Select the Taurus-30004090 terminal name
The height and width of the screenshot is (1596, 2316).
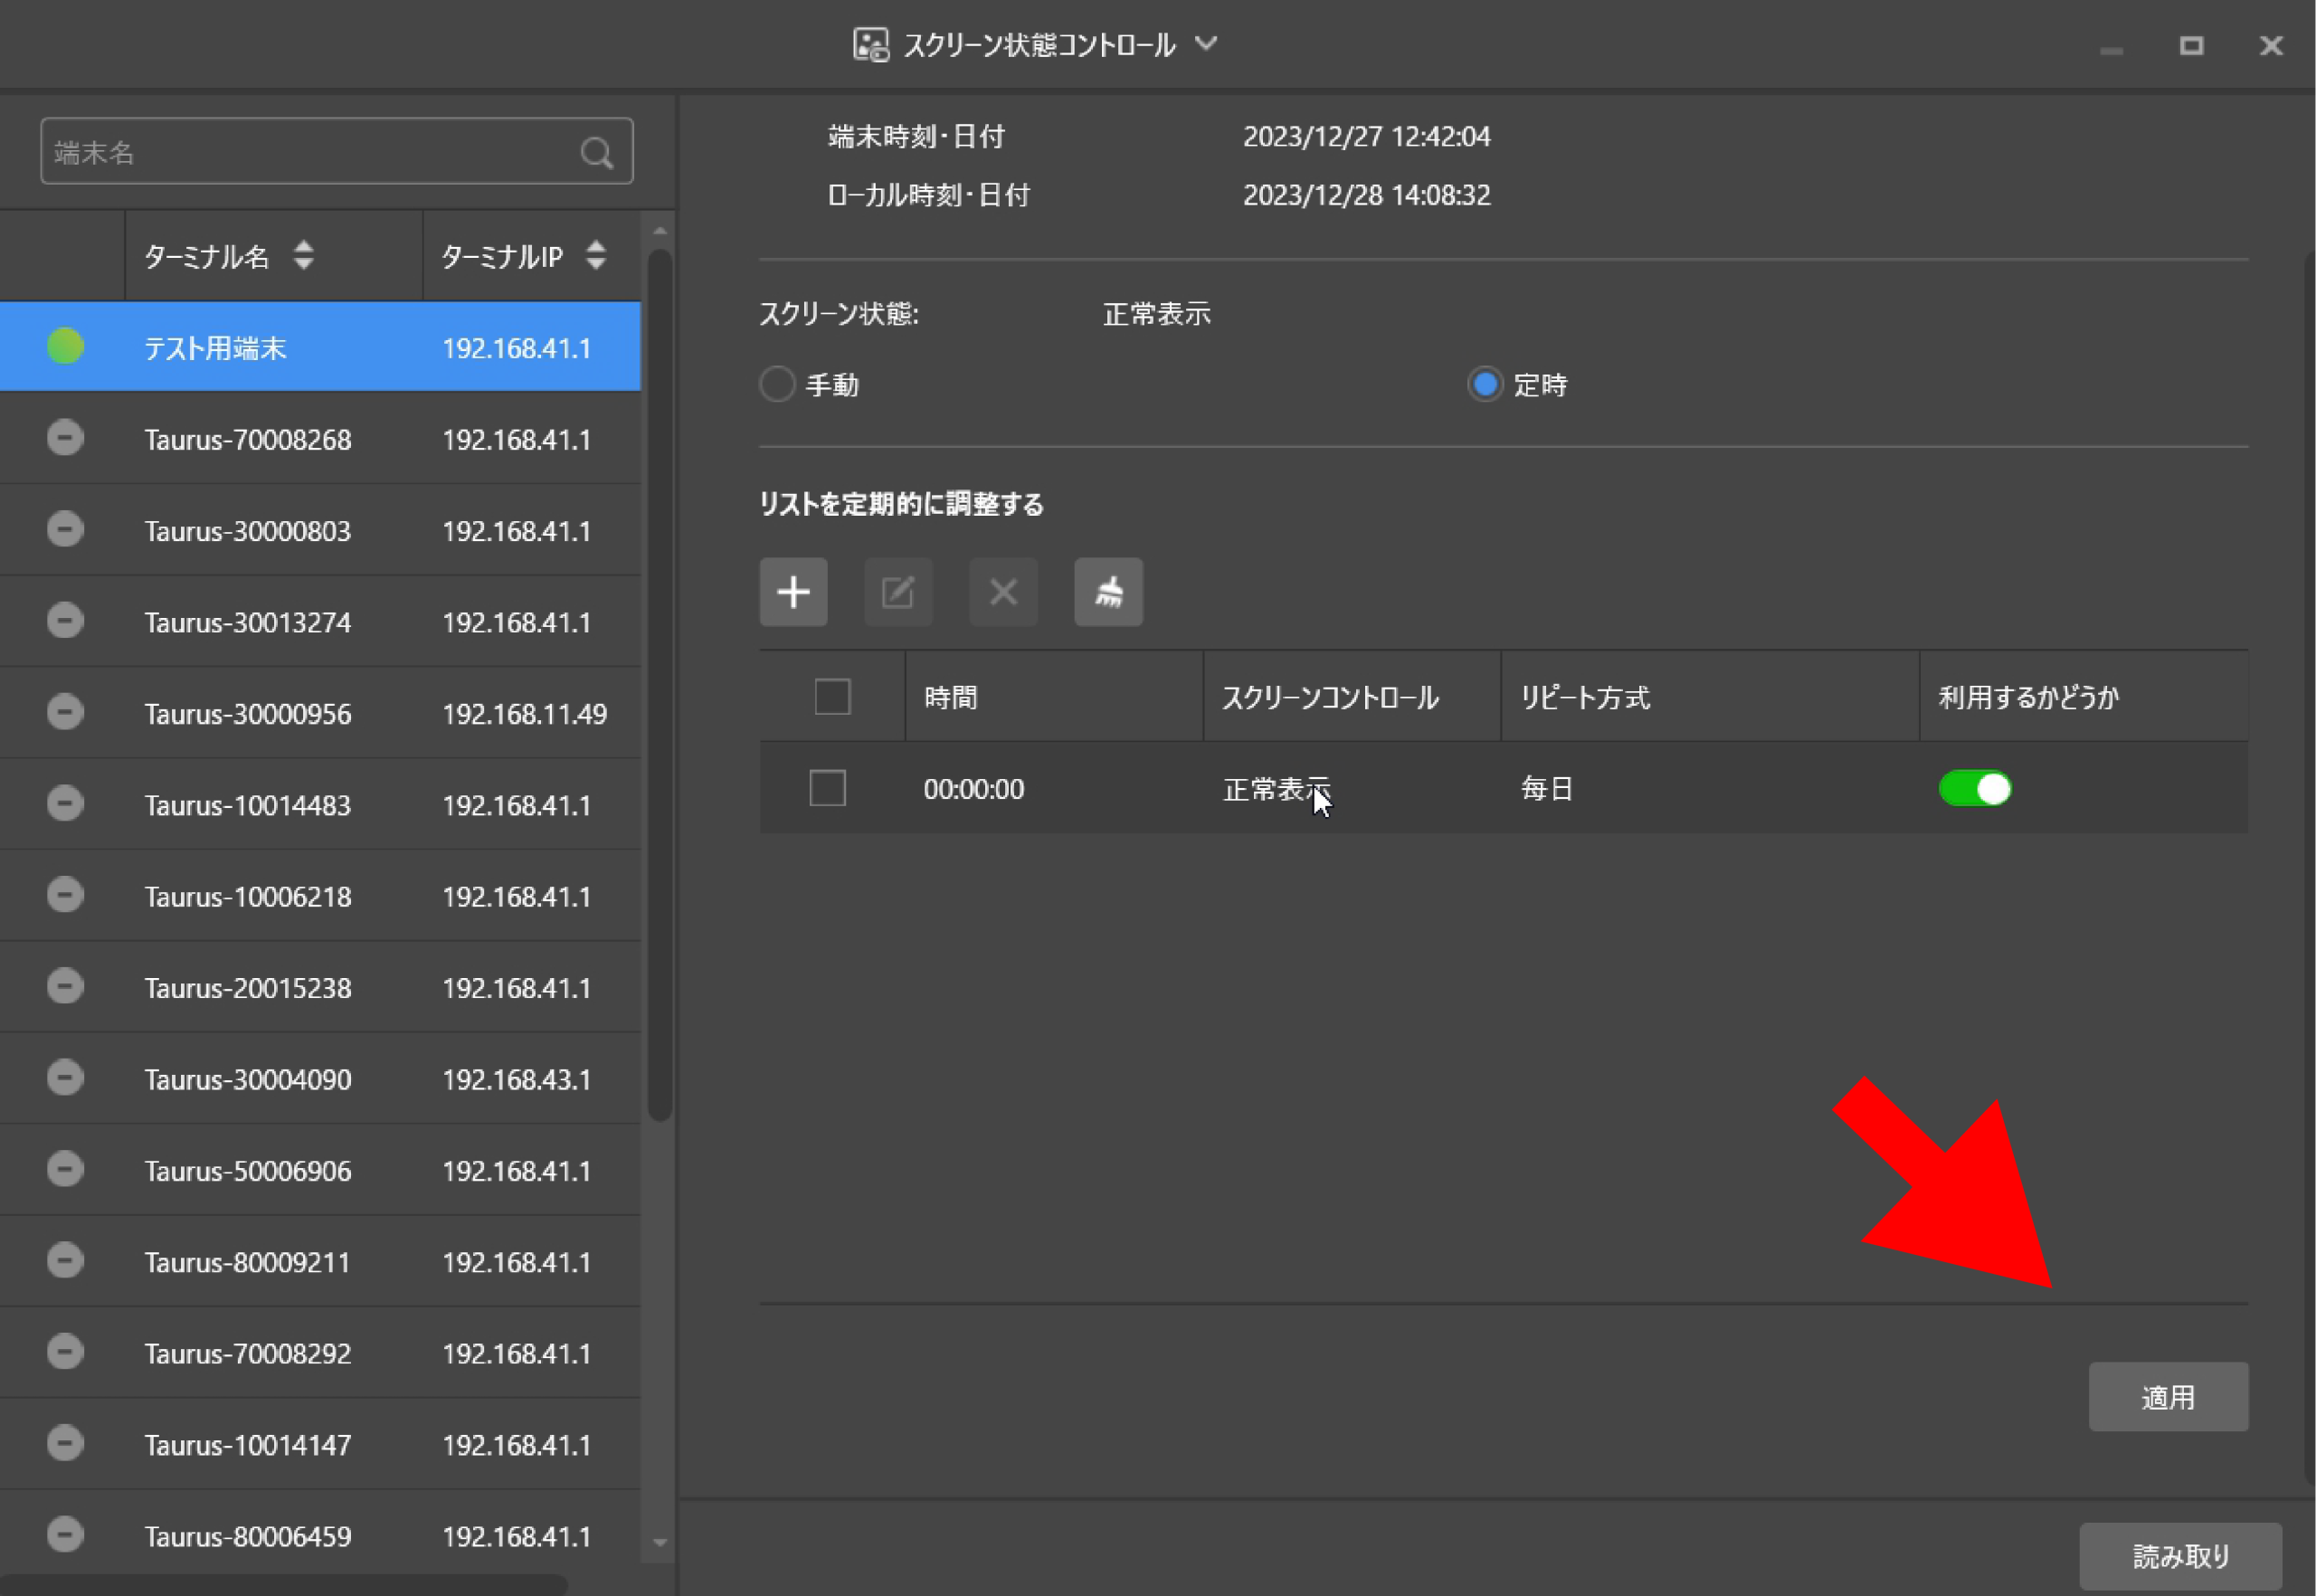coord(247,1079)
